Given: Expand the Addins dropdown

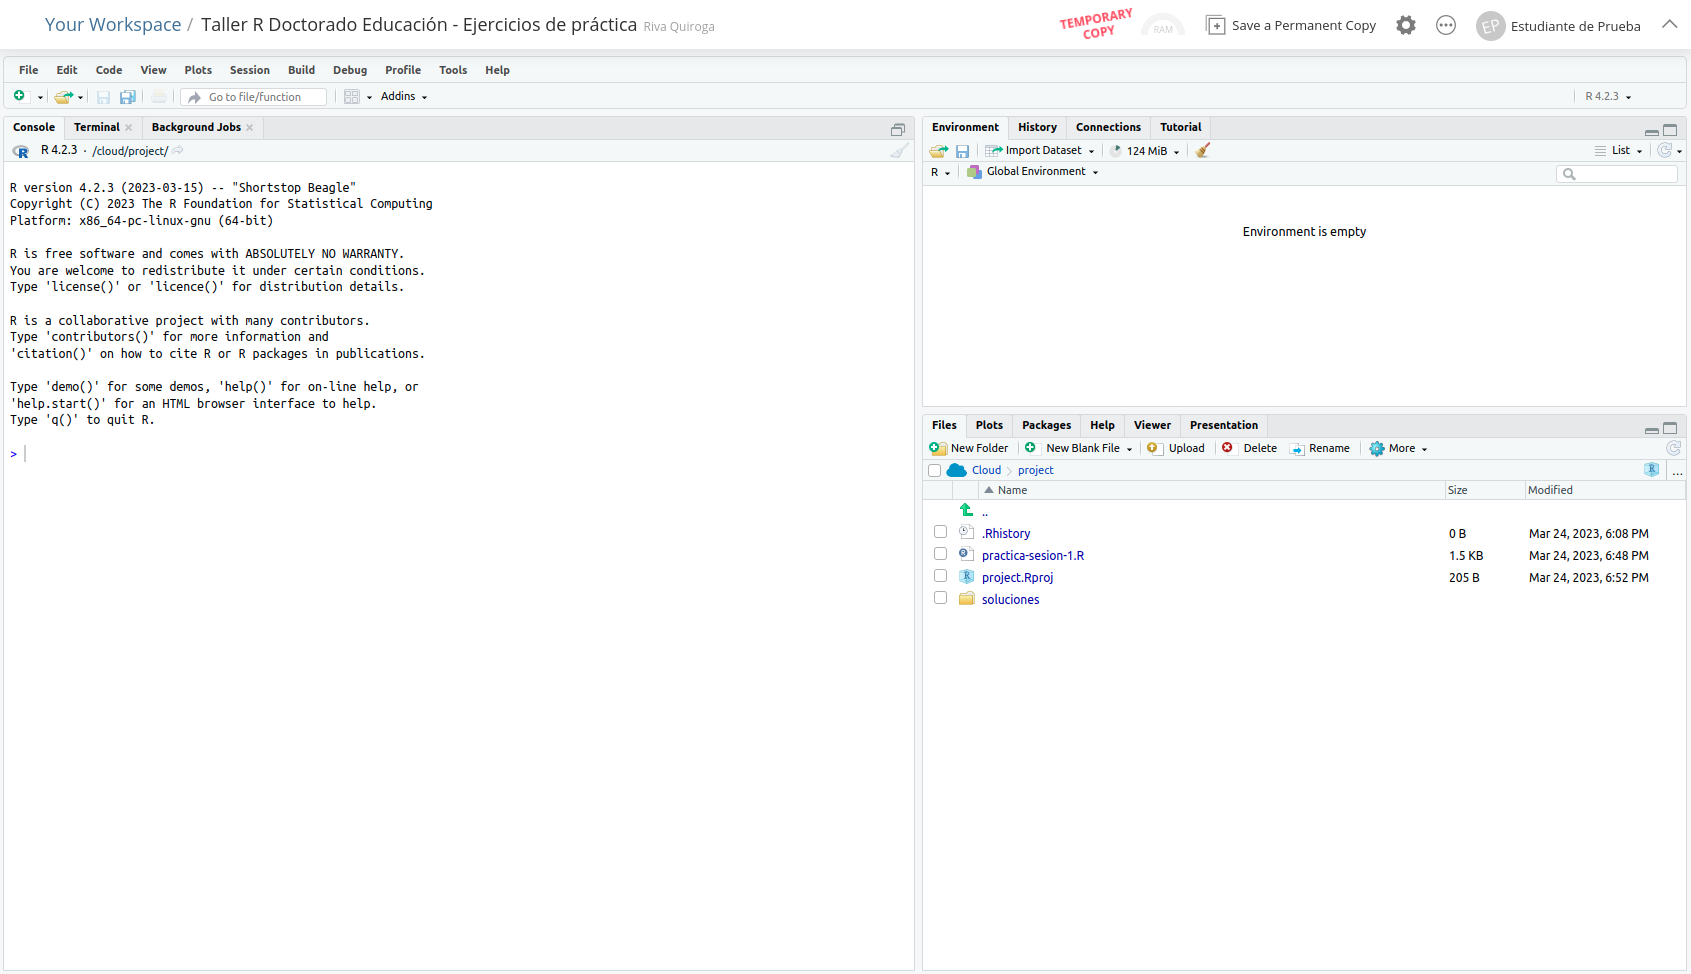Looking at the screenshot, I should click(404, 97).
